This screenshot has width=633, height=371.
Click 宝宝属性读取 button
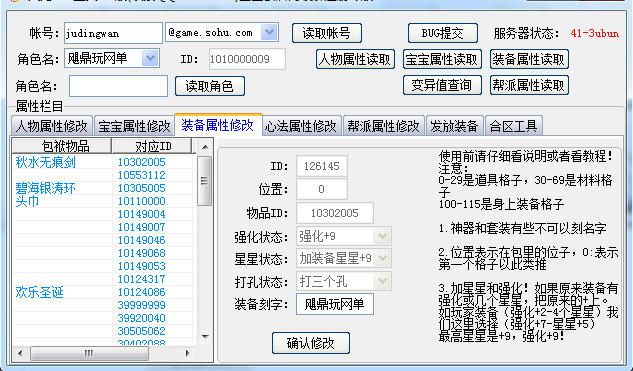442,59
